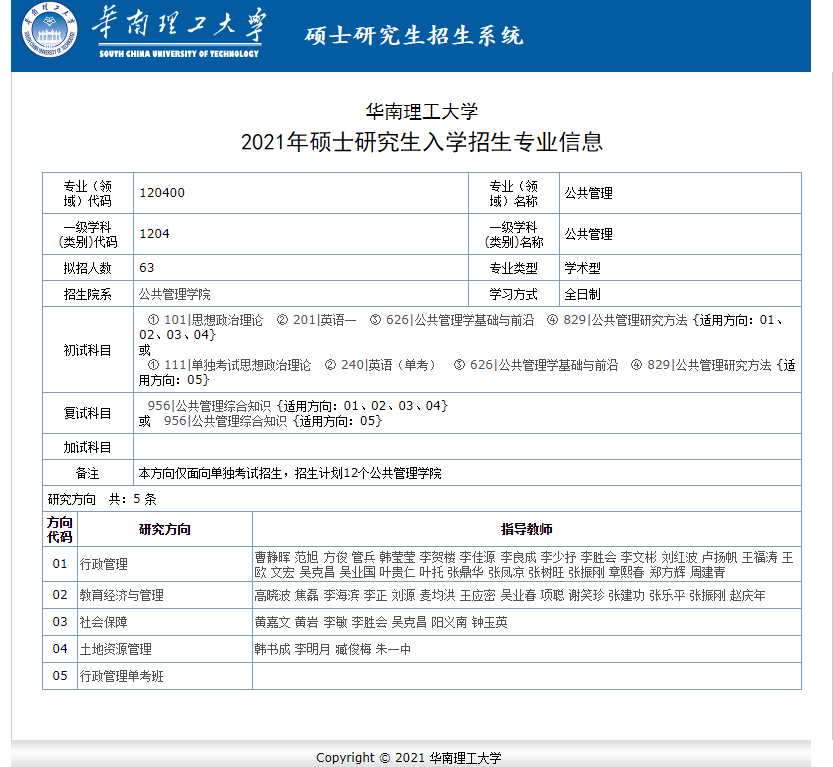The width and height of the screenshot is (833, 767).
Task: Click the 一级学科(类别)名称 label cell
Action: [514, 234]
